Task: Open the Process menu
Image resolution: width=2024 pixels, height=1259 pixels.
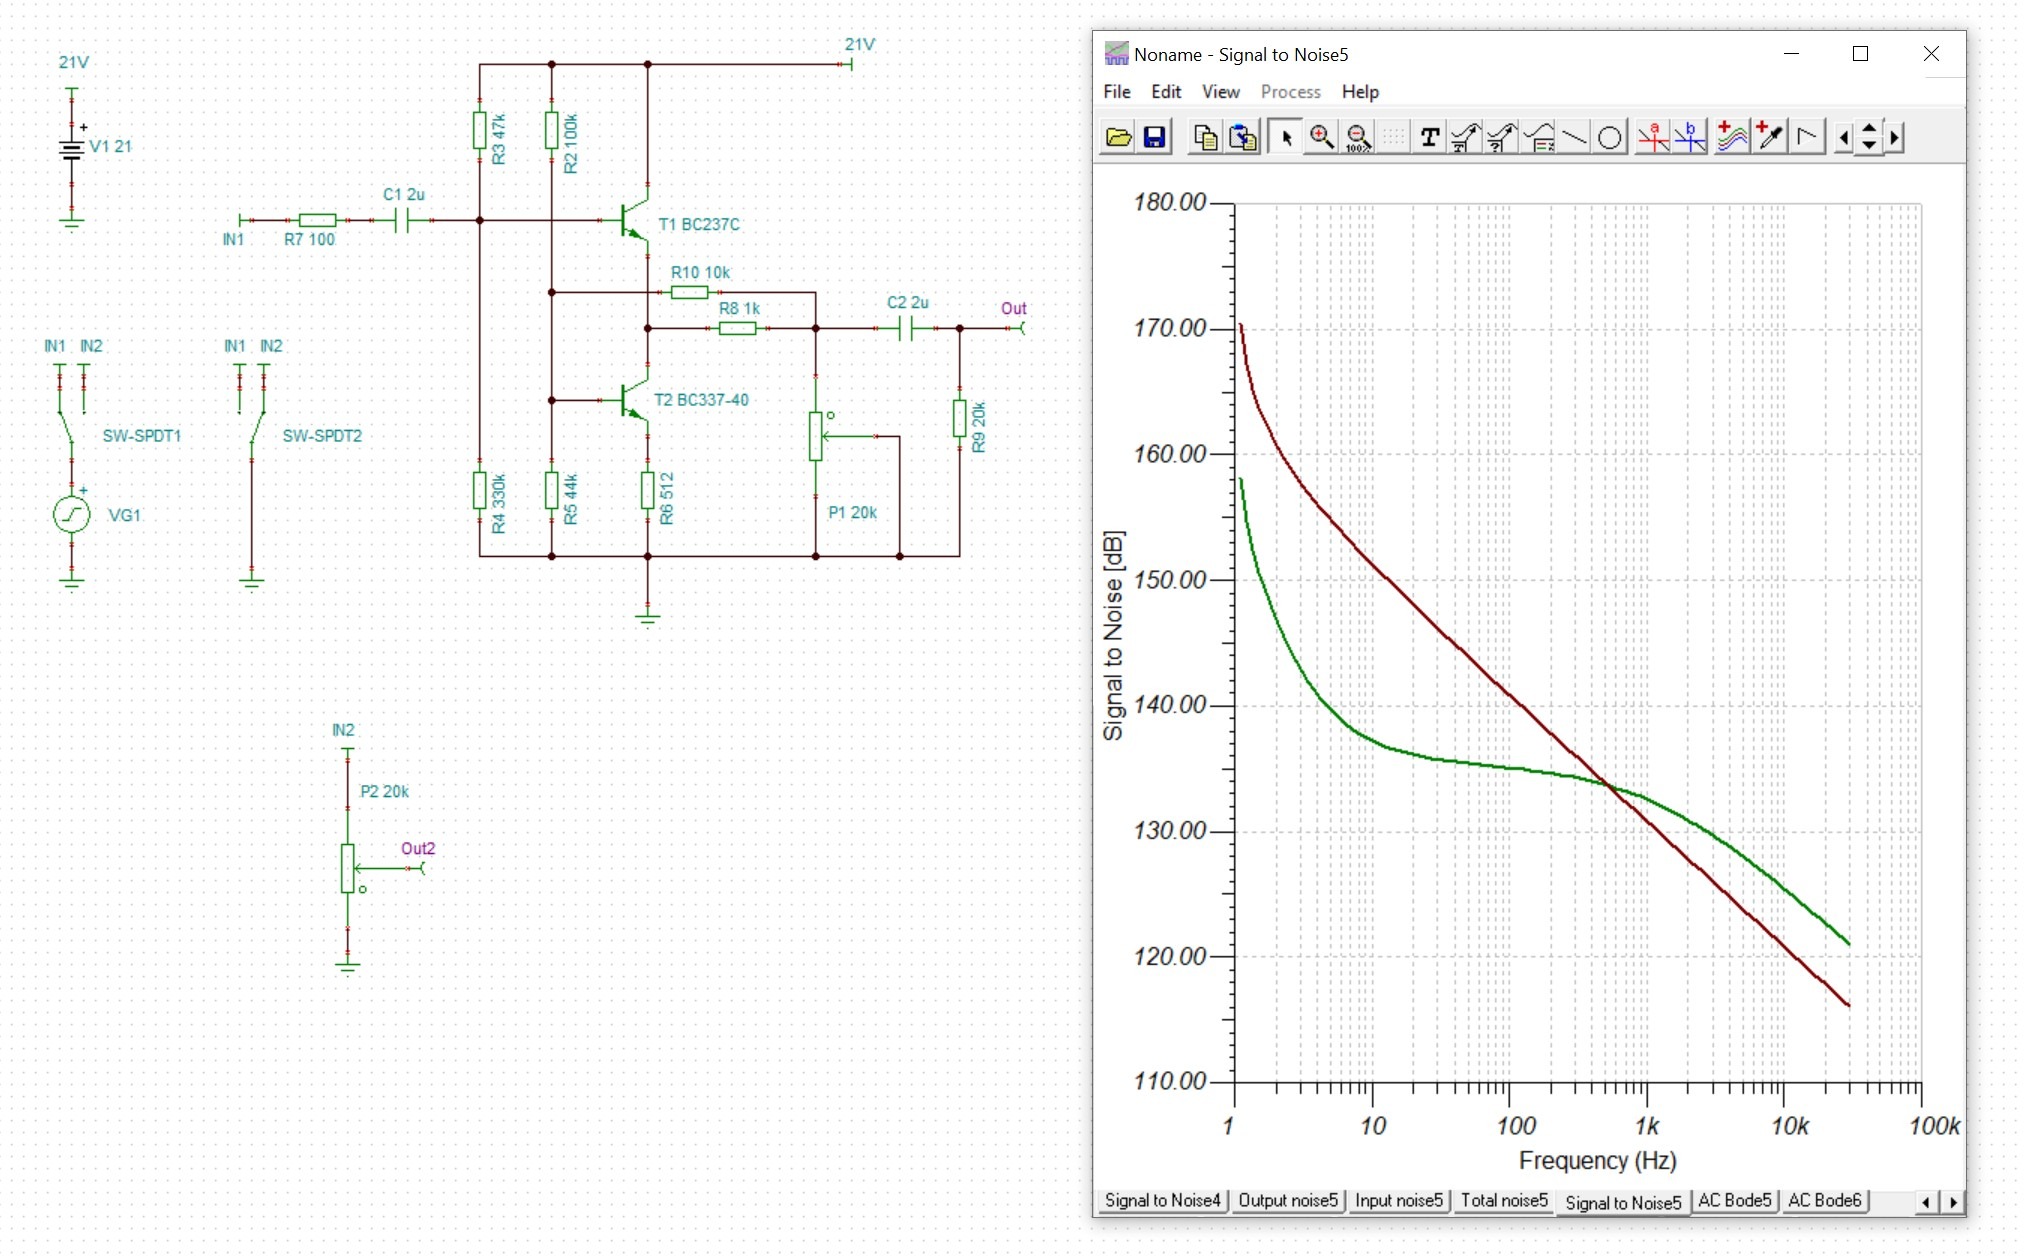Action: click(x=1291, y=92)
